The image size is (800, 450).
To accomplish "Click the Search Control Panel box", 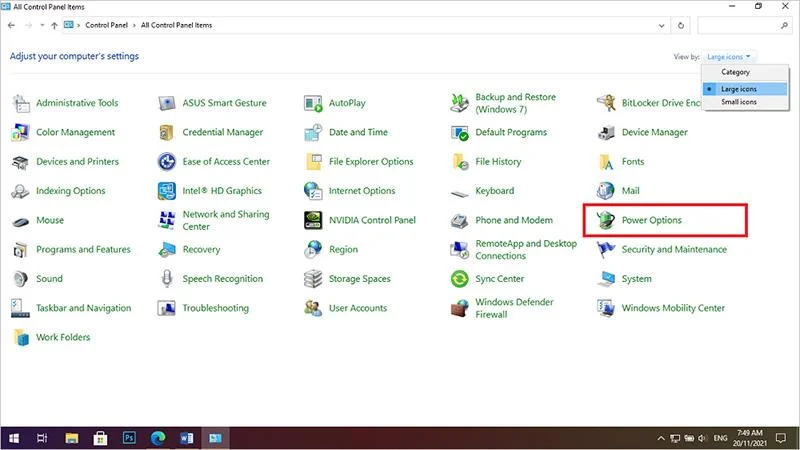I will click(745, 26).
